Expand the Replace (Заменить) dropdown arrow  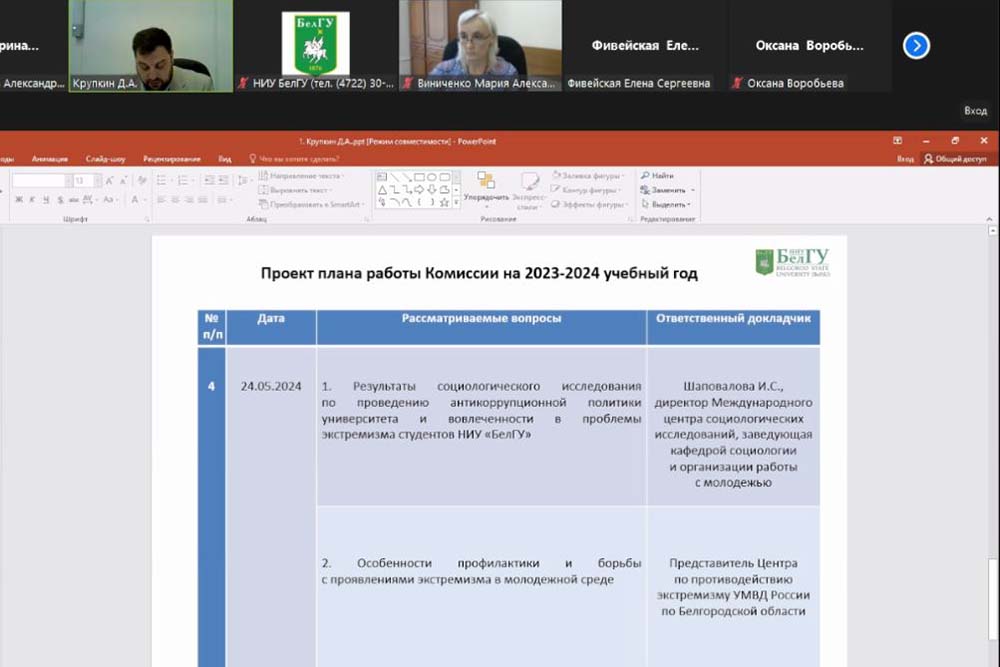click(x=692, y=190)
